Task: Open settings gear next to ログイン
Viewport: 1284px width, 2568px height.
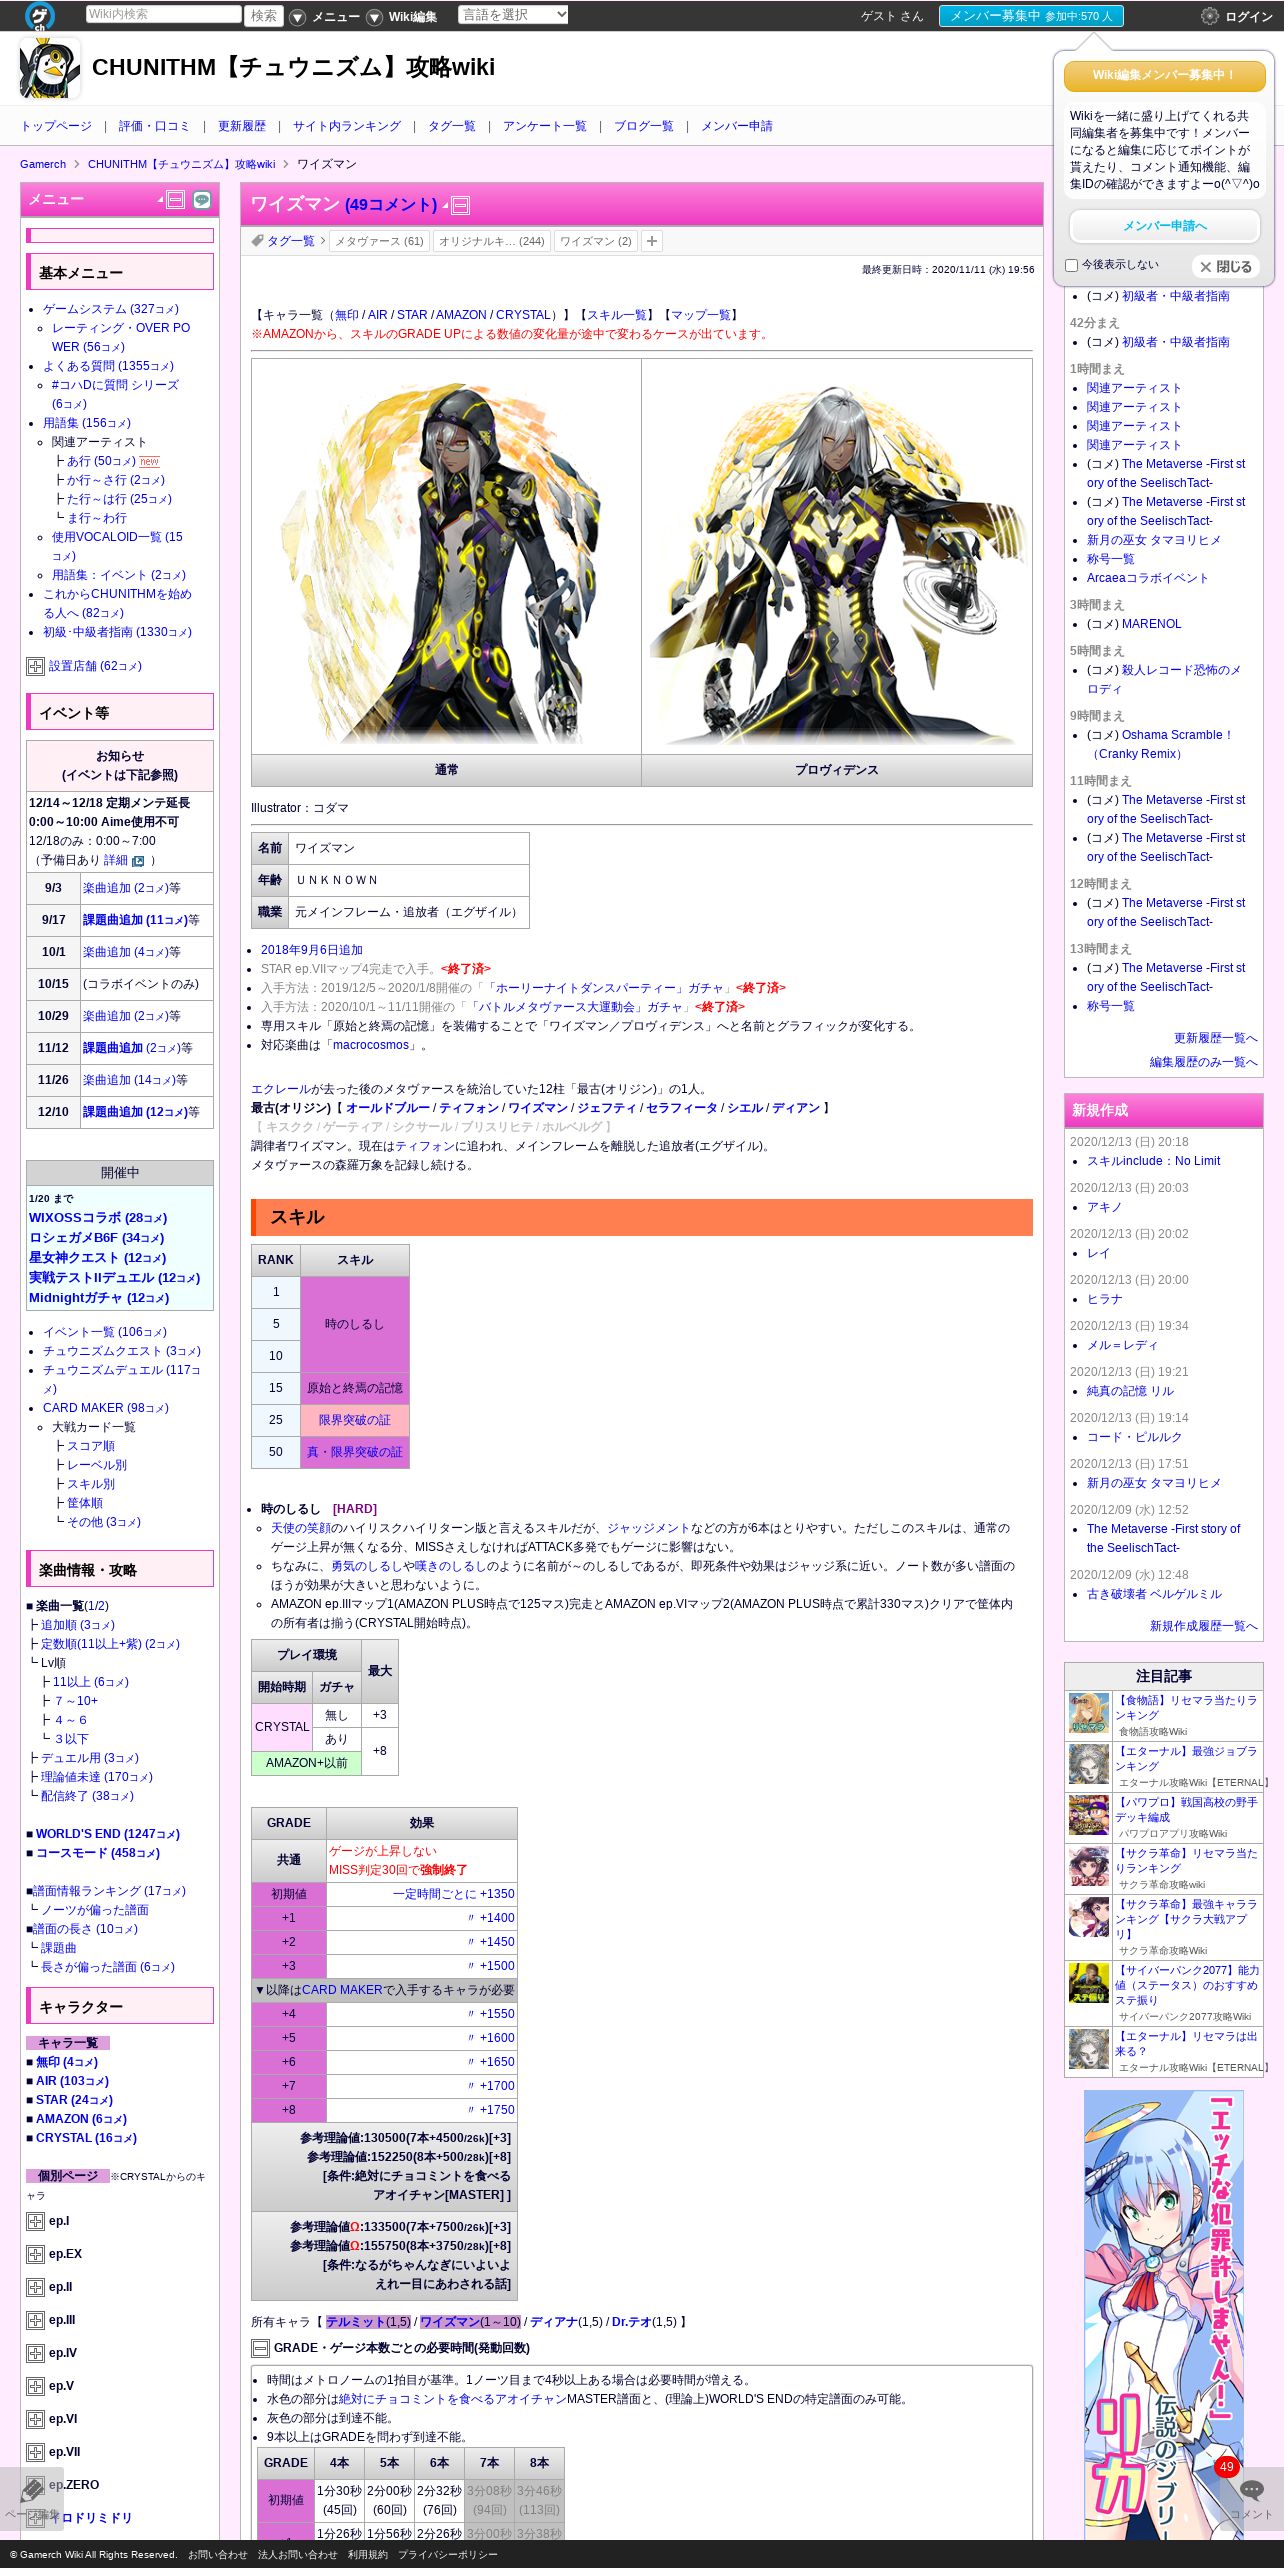Action: pos(1209,16)
